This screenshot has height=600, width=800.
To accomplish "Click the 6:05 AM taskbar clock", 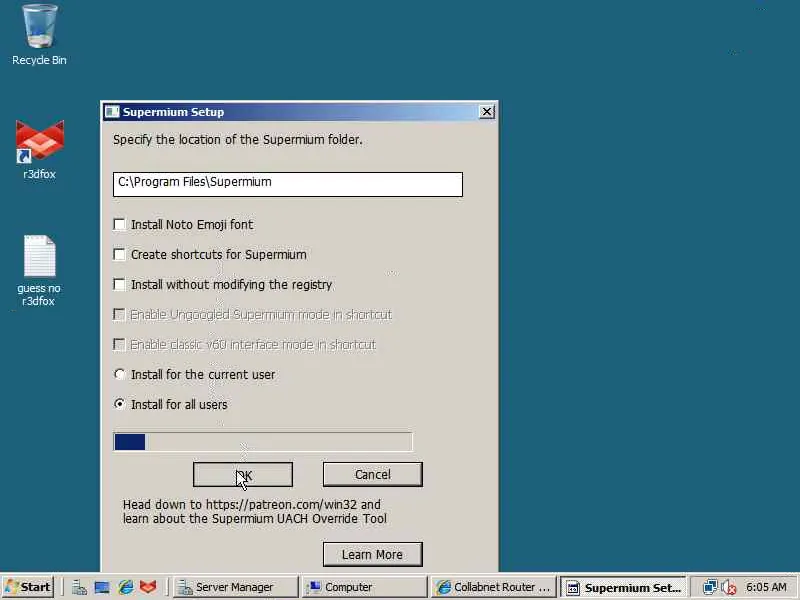I will [x=766, y=587].
